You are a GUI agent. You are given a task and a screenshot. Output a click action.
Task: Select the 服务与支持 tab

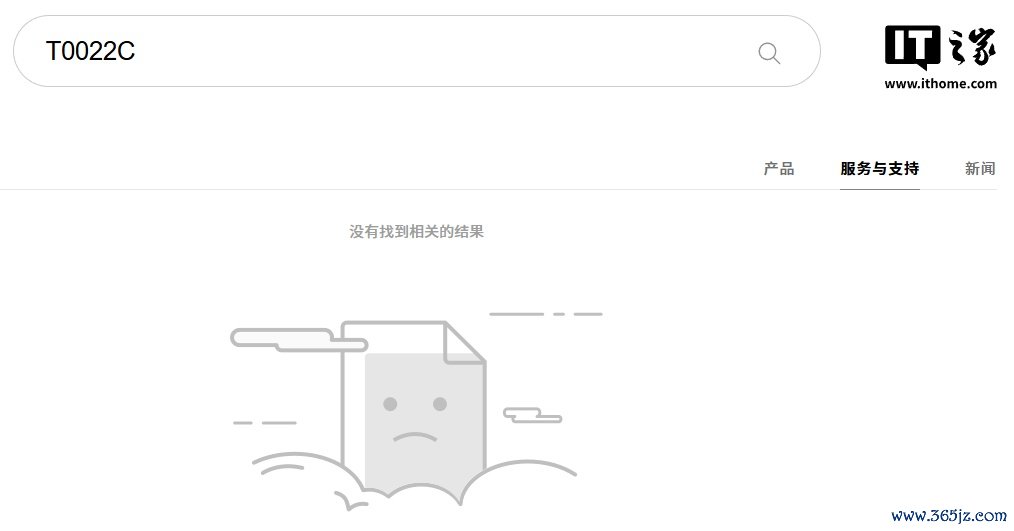[879, 169]
